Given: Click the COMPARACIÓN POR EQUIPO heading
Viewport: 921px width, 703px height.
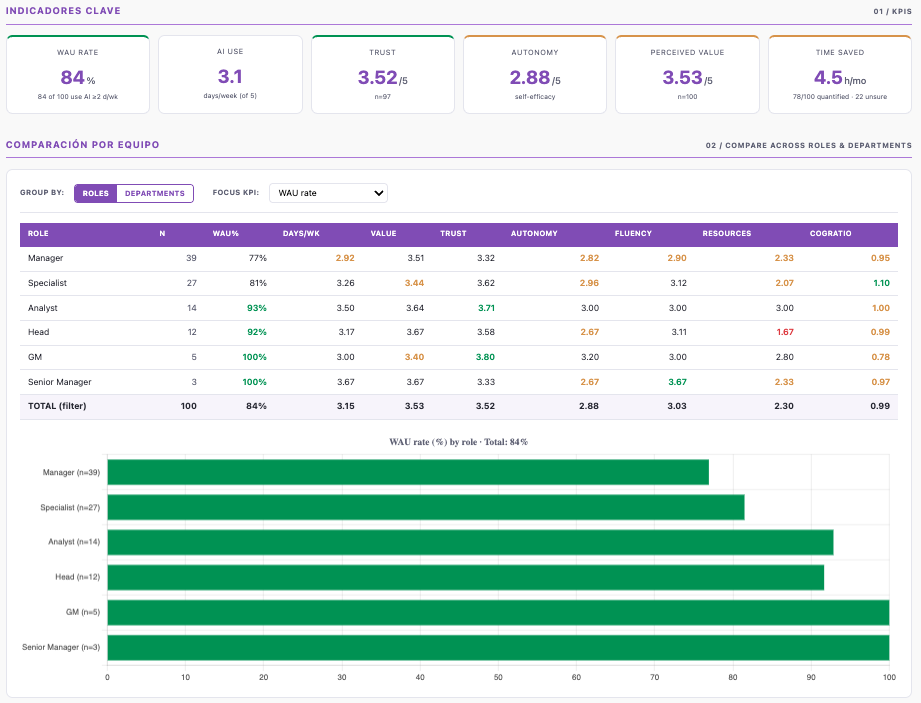Looking at the screenshot, I should click(83, 144).
